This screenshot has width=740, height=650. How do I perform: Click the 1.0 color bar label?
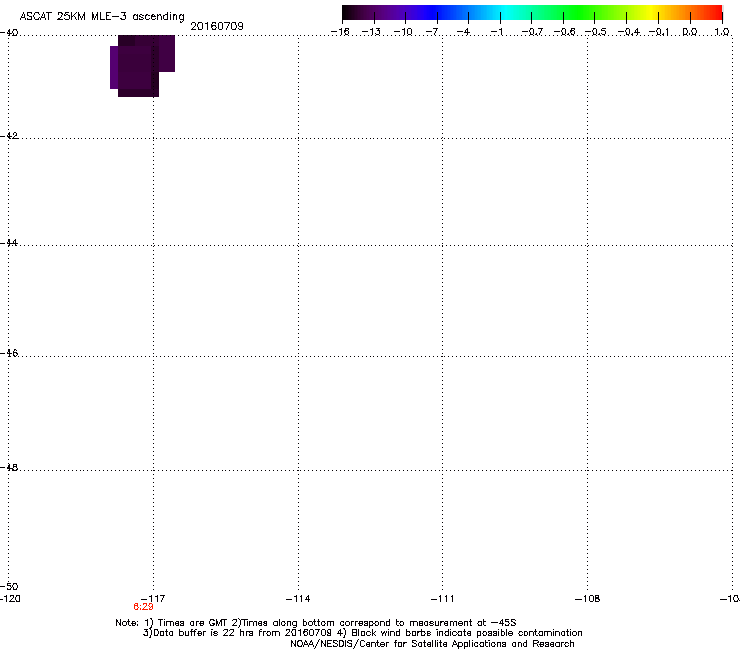722,32
